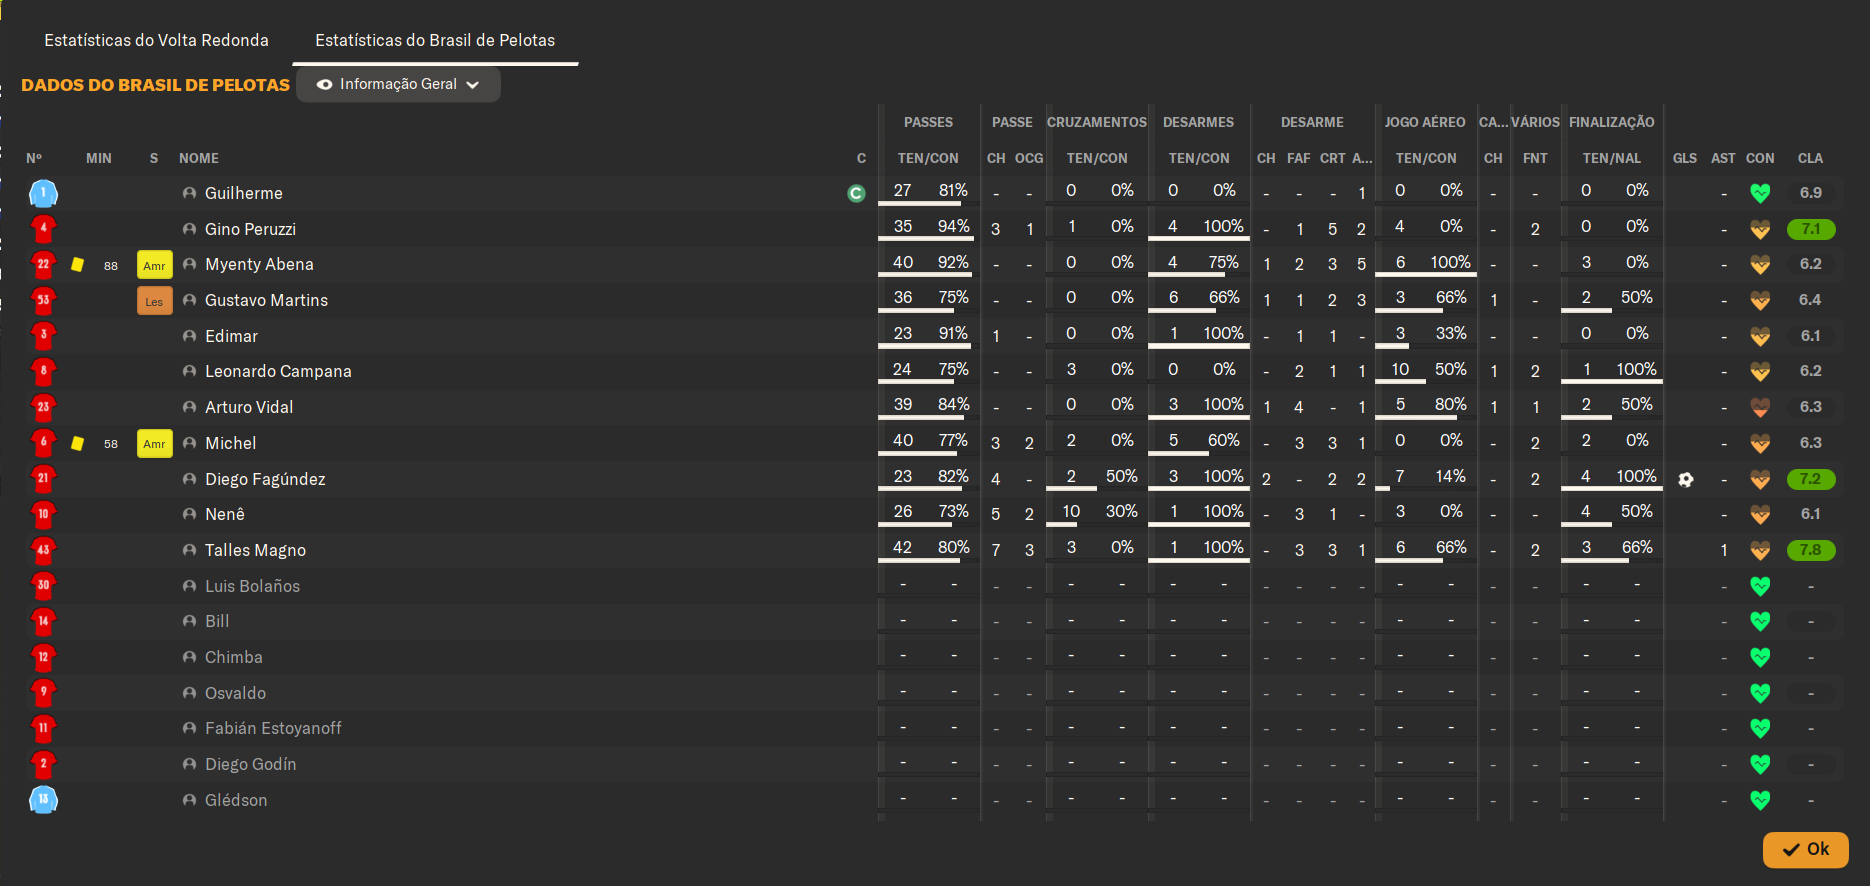Image resolution: width=1870 pixels, height=886 pixels.
Task: Click Guilherme's green condition heart icon
Action: pyautogui.click(x=1760, y=193)
